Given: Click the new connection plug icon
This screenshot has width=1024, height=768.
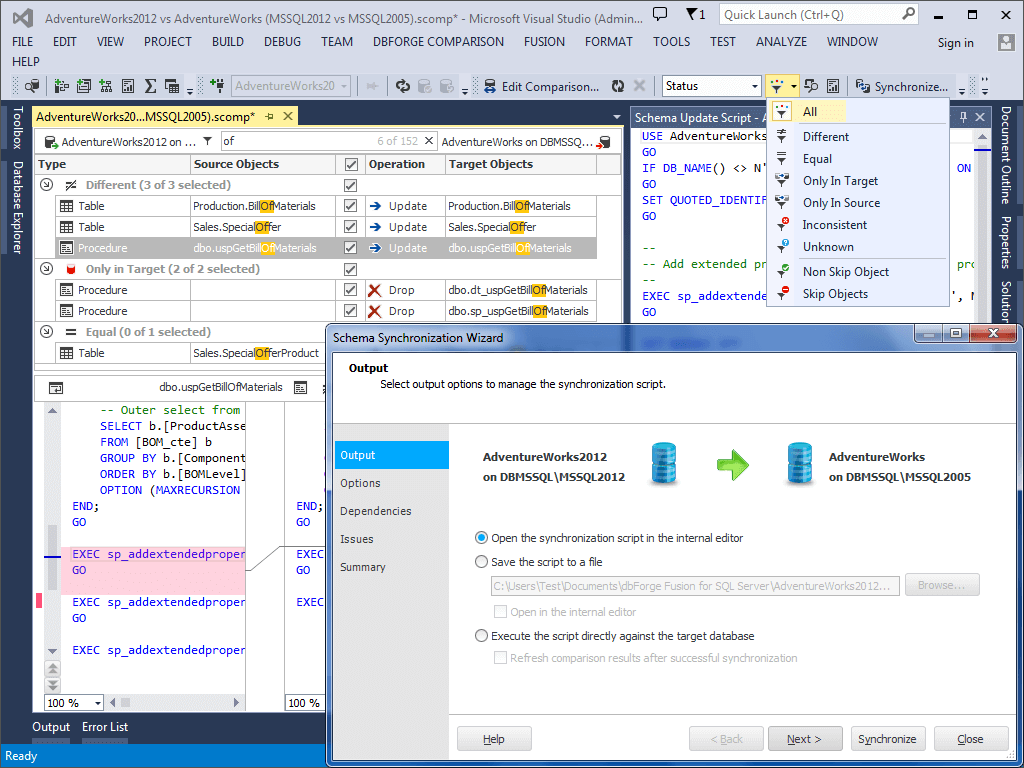Looking at the screenshot, I should tap(217, 86).
